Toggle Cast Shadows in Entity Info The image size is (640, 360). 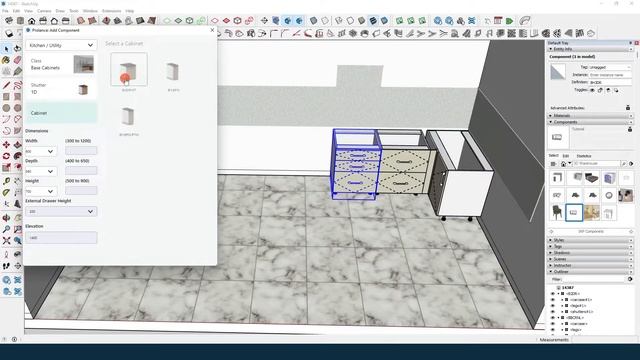(x=616, y=90)
